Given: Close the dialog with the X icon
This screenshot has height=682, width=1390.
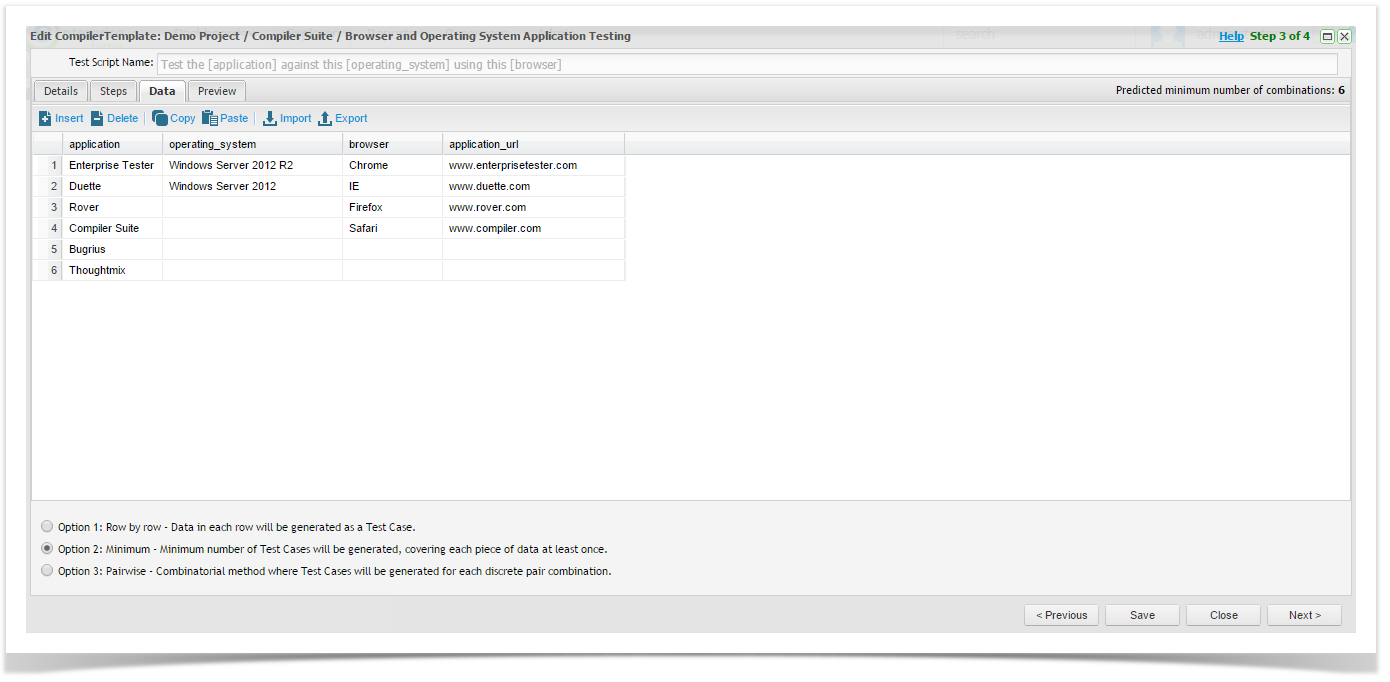Looking at the screenshot, I should tap(1344, 36).
